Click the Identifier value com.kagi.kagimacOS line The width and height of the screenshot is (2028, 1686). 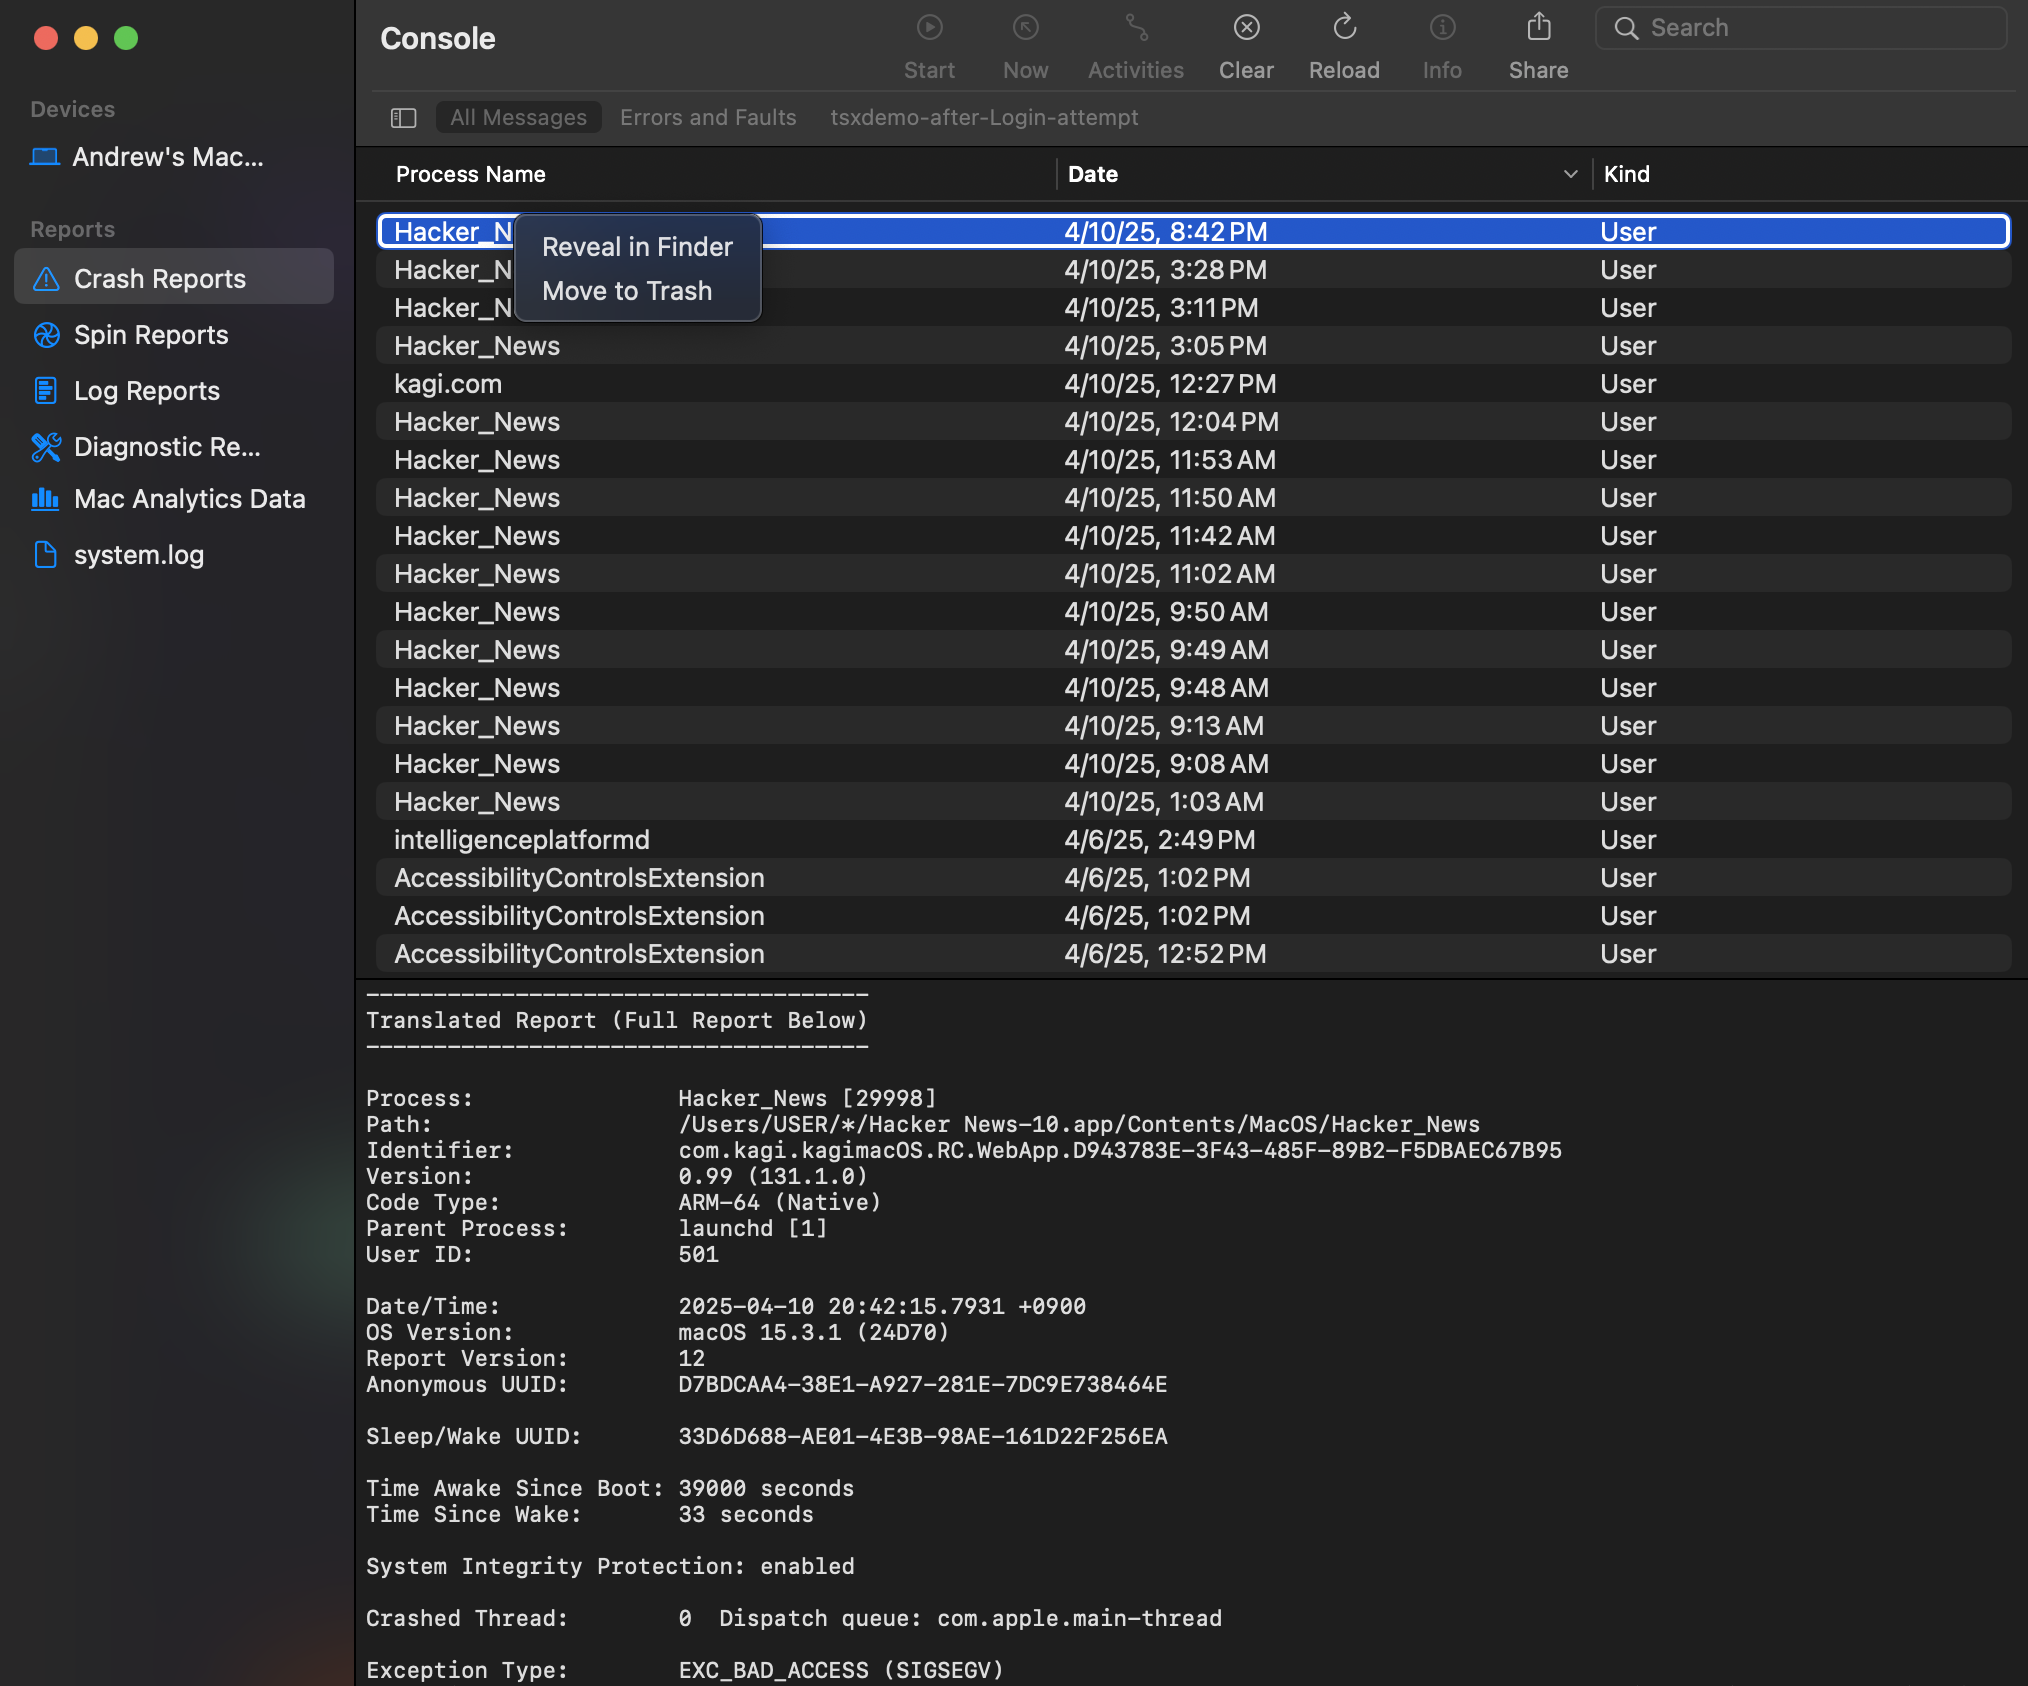point(1120,1150)
